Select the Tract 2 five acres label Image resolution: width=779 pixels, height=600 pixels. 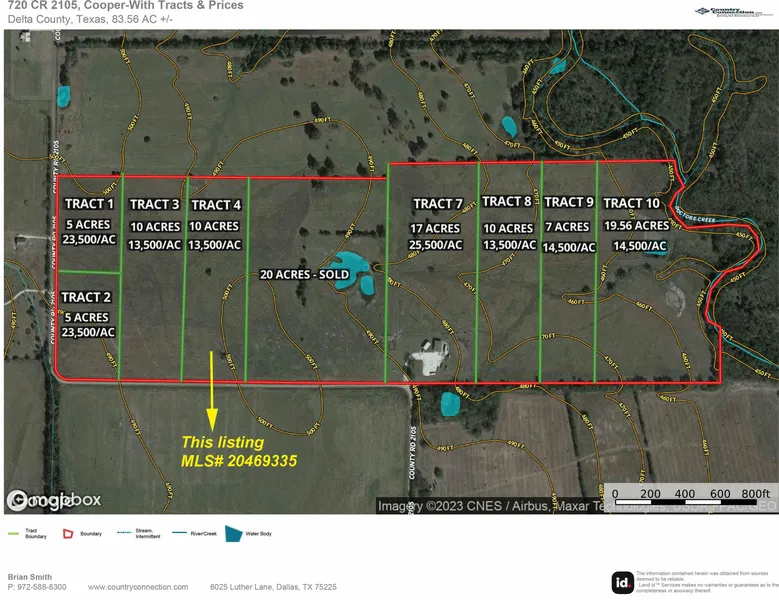(x=88, y=317)
